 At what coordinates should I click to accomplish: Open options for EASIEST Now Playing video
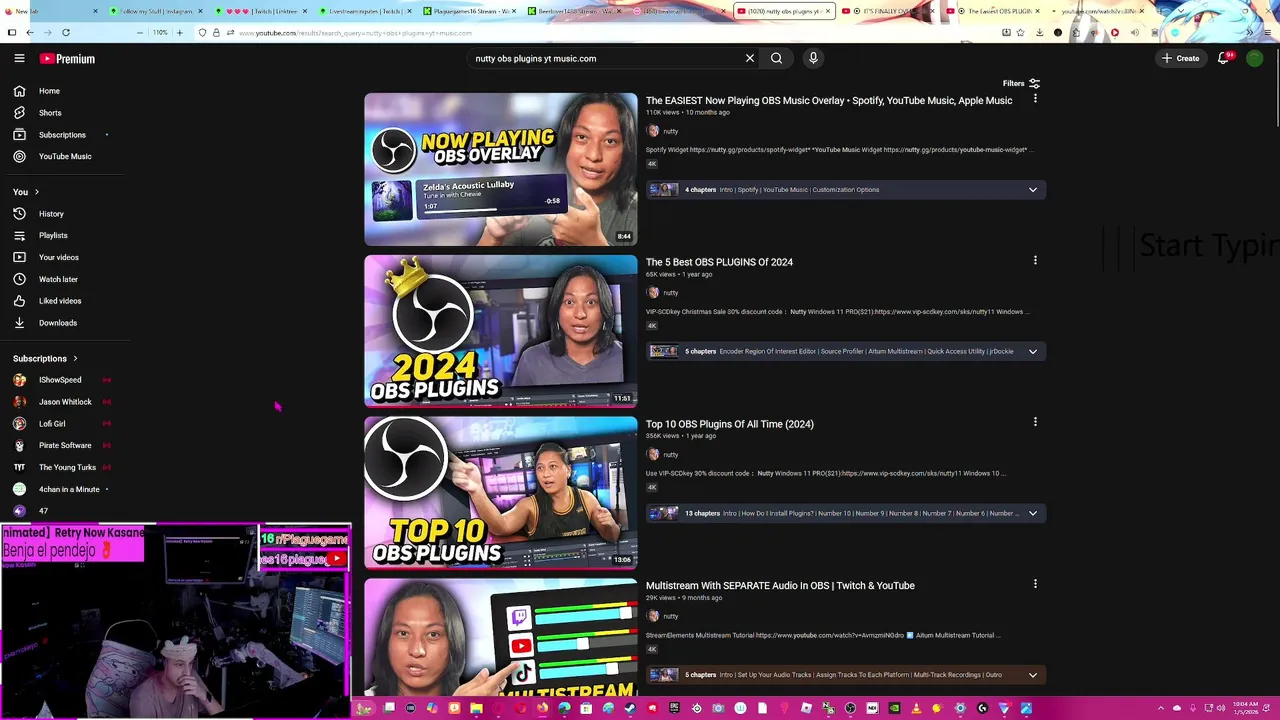[1035, 99]
